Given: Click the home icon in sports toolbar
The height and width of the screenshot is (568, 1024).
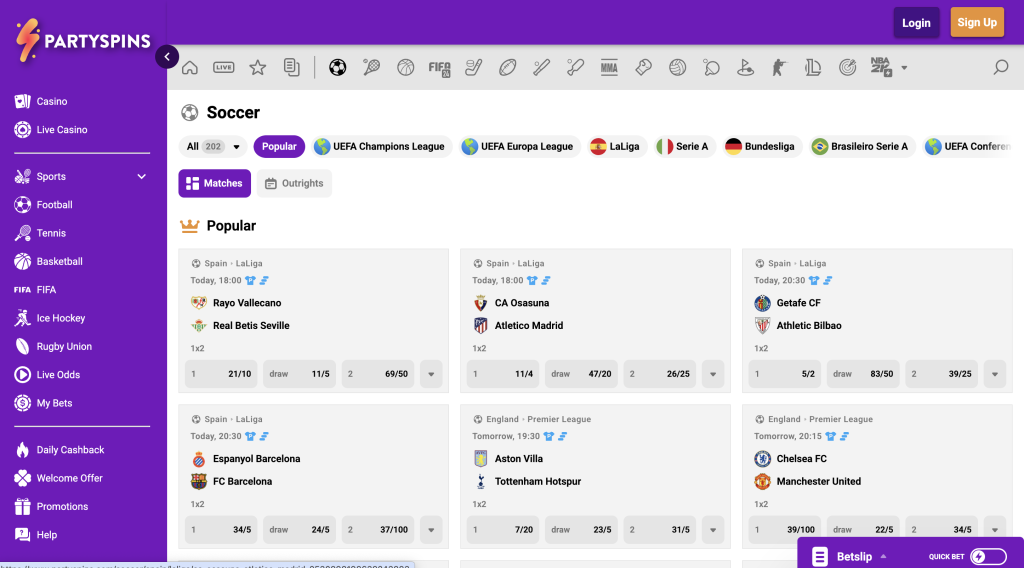Looking at the screenshot, I should [190, 68].
